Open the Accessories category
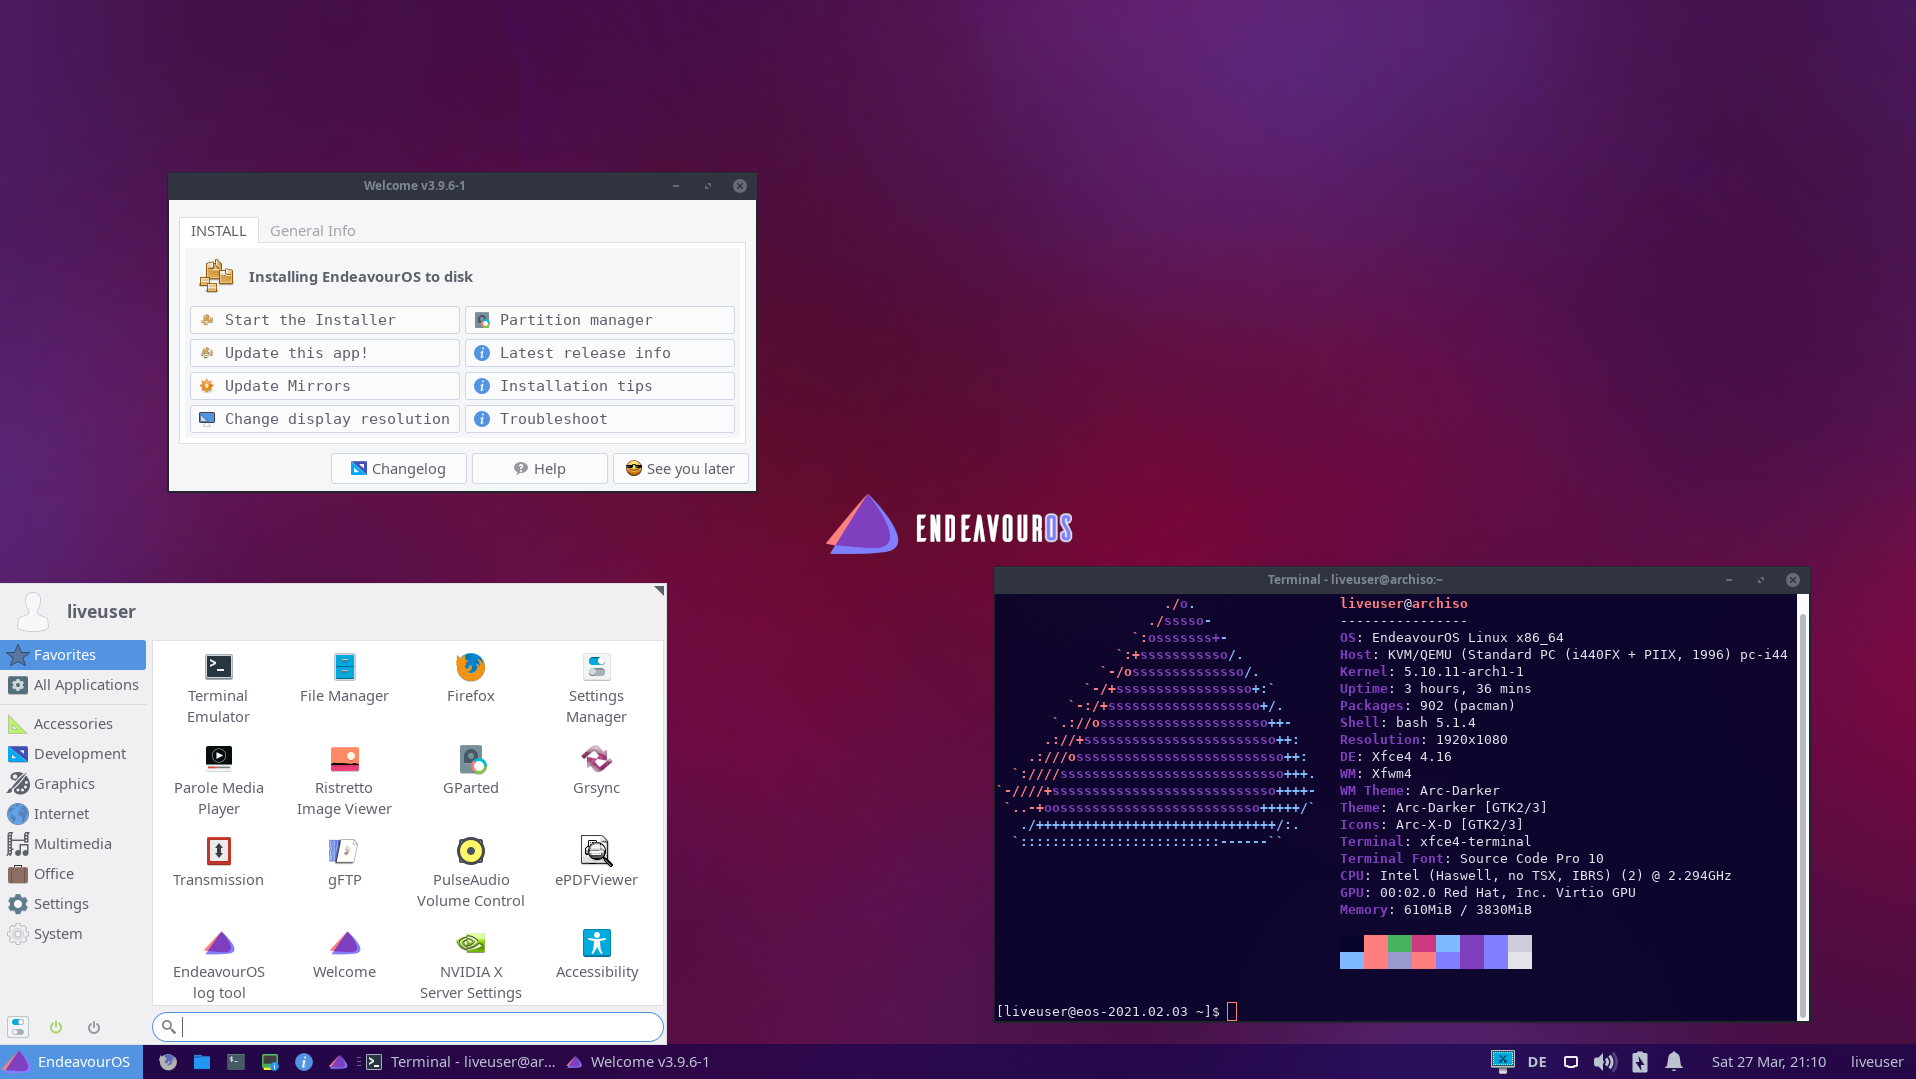Viewport: 1916px width, 1079px height. point(74,724)
